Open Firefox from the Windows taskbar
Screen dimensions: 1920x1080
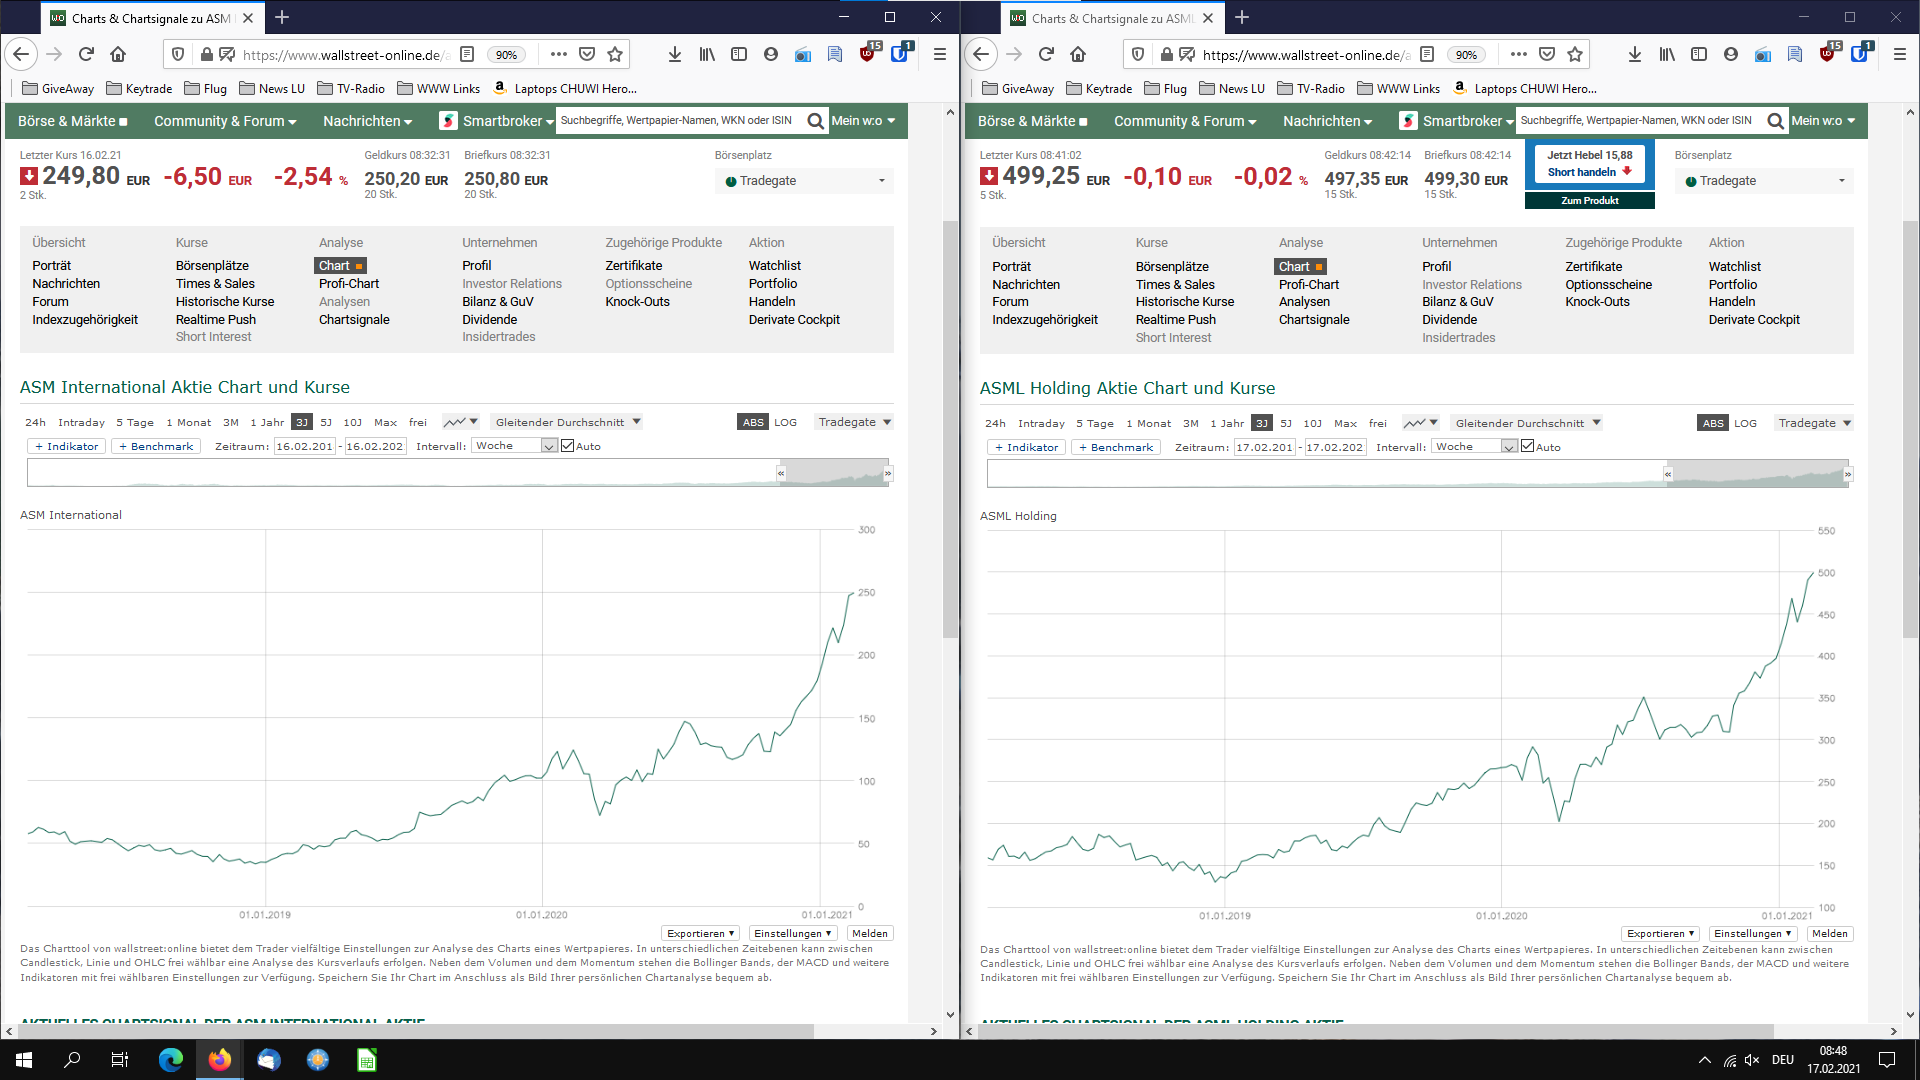[220, 1060]
